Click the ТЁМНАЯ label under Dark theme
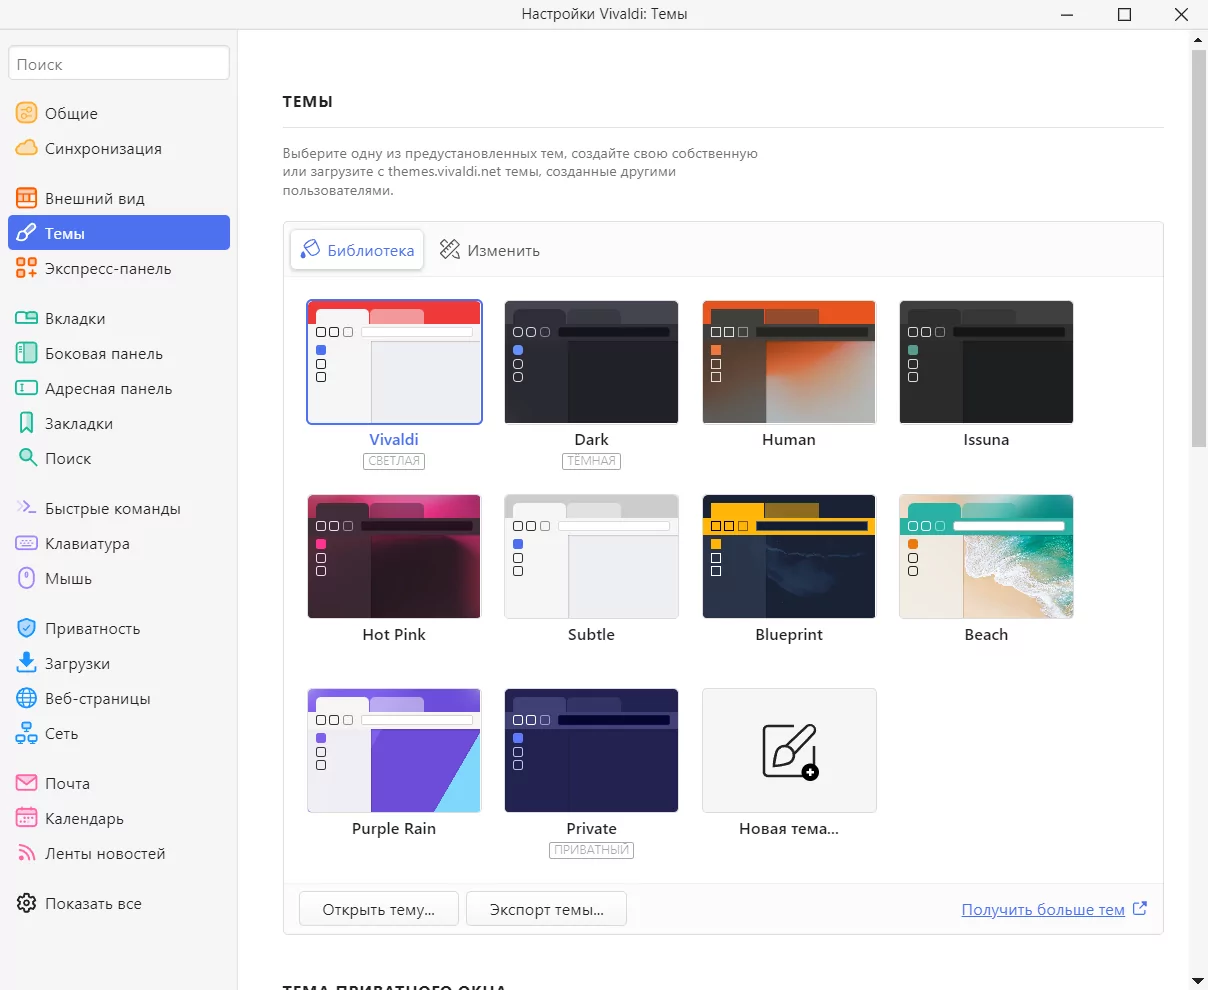This screenshot has width=1208, height=990. click(x=592, y=461)
